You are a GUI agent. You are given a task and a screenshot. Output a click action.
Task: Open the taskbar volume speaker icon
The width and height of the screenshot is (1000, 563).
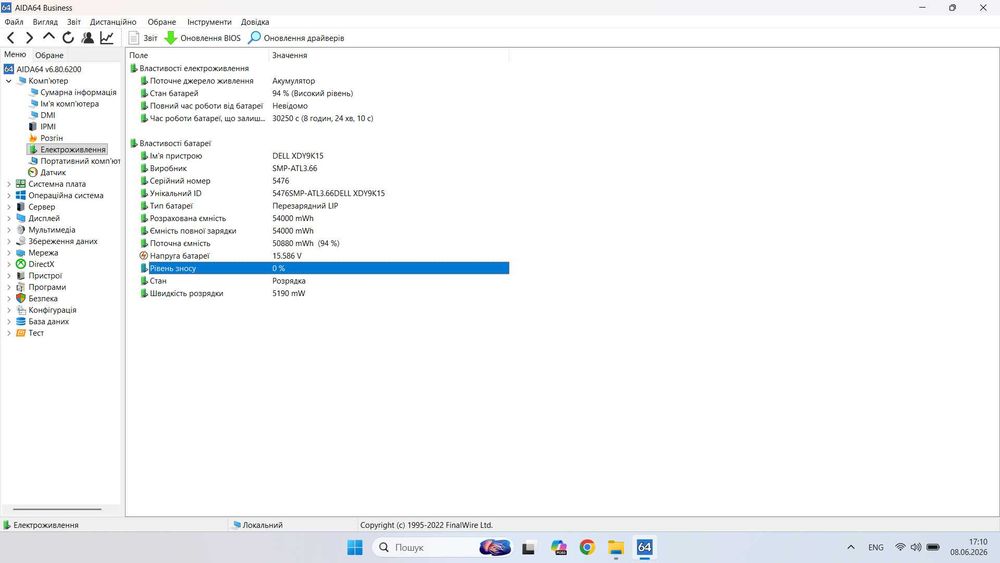916,547
